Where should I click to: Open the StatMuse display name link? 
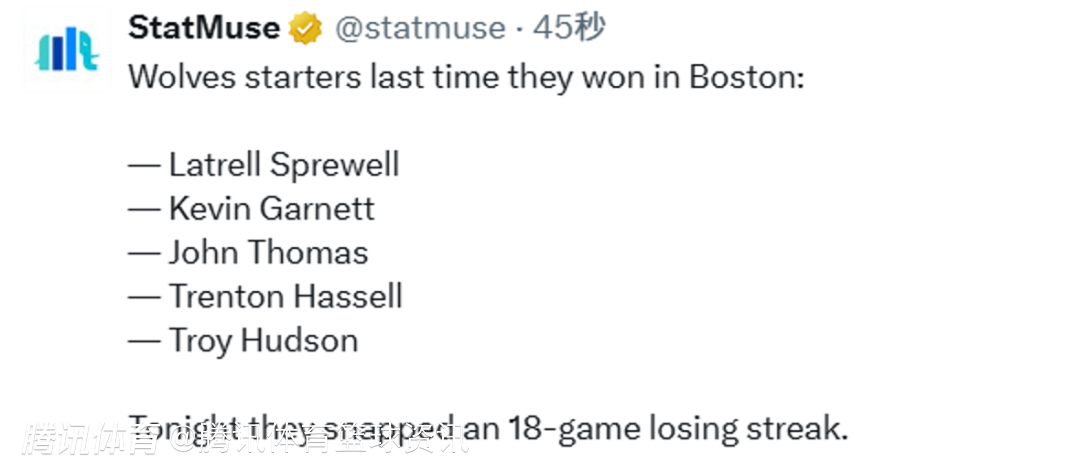pyautogui.click(x=204, y=28)
